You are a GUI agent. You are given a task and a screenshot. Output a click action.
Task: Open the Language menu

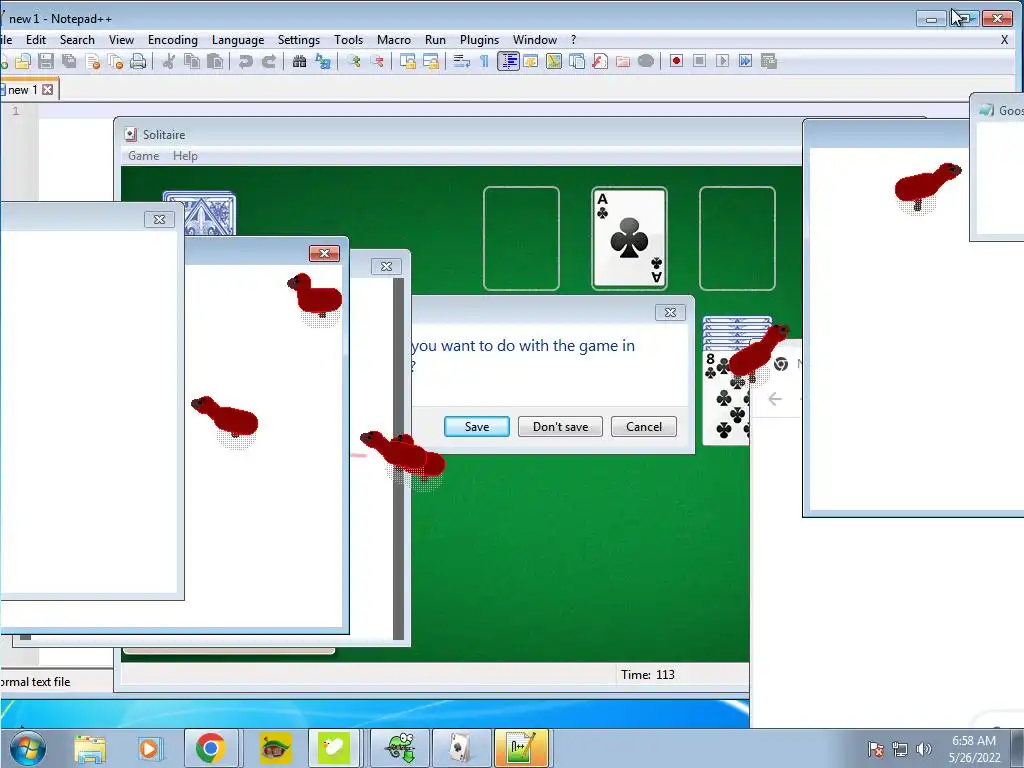click(238, 40)
